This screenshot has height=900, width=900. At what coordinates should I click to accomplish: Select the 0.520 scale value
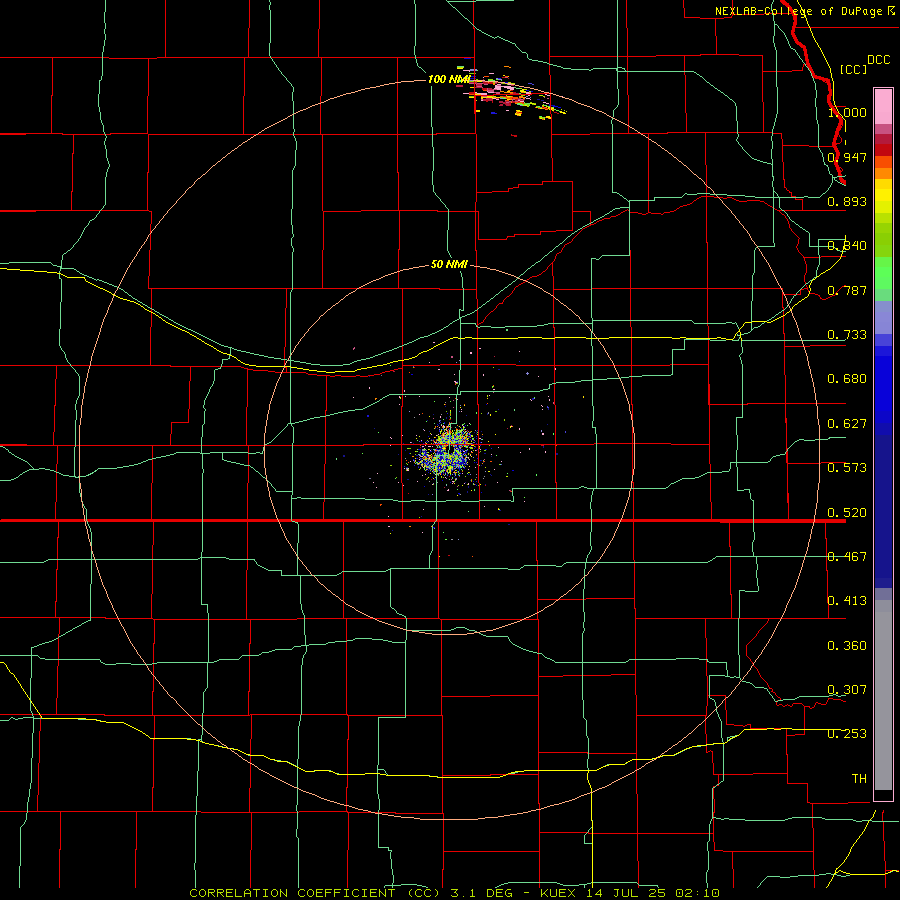point(847,513)
